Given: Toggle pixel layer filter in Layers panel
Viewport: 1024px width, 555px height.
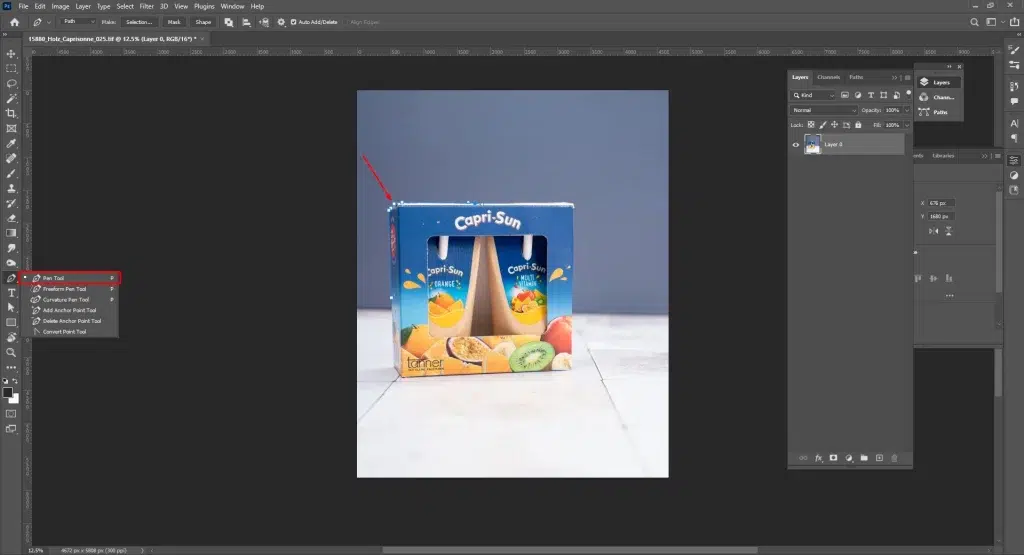Looking at the screenshot, I should tap(845, 95).
